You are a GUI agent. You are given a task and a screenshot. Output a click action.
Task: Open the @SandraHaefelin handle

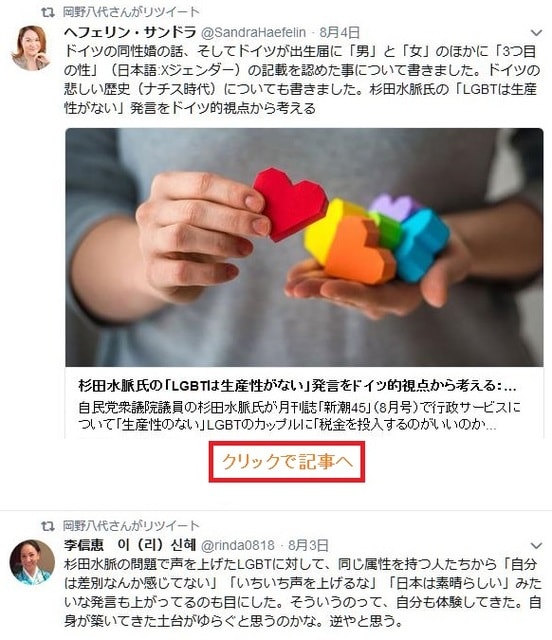point(254,32)
